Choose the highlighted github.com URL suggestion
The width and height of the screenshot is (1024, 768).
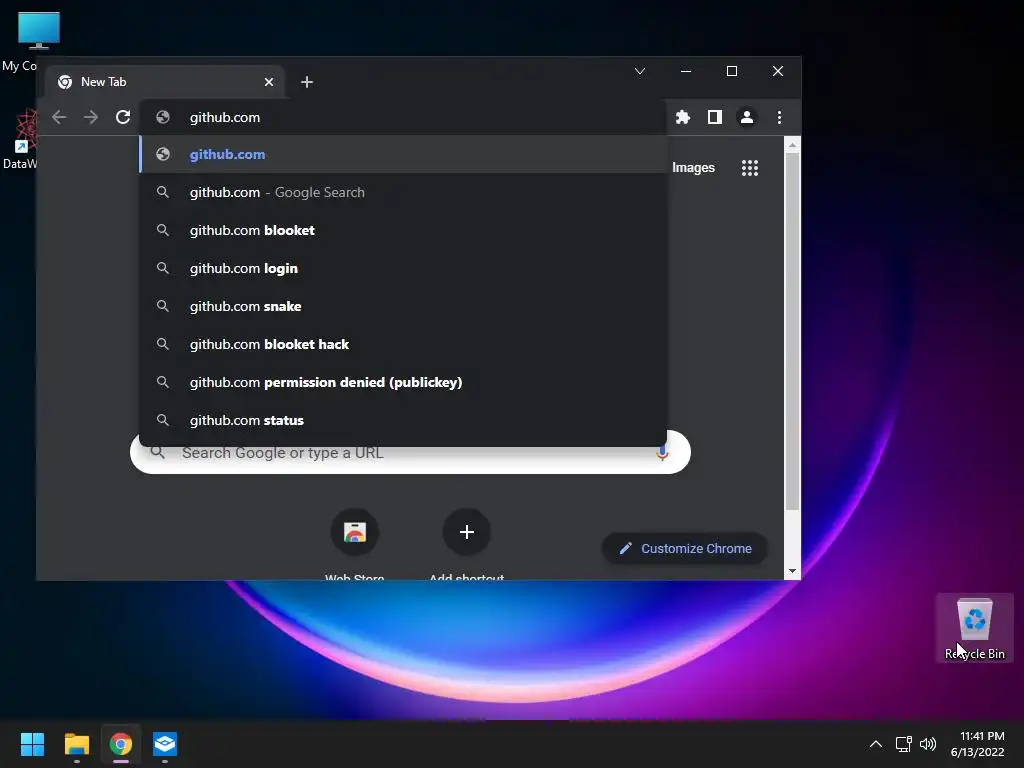pos(403,154)
